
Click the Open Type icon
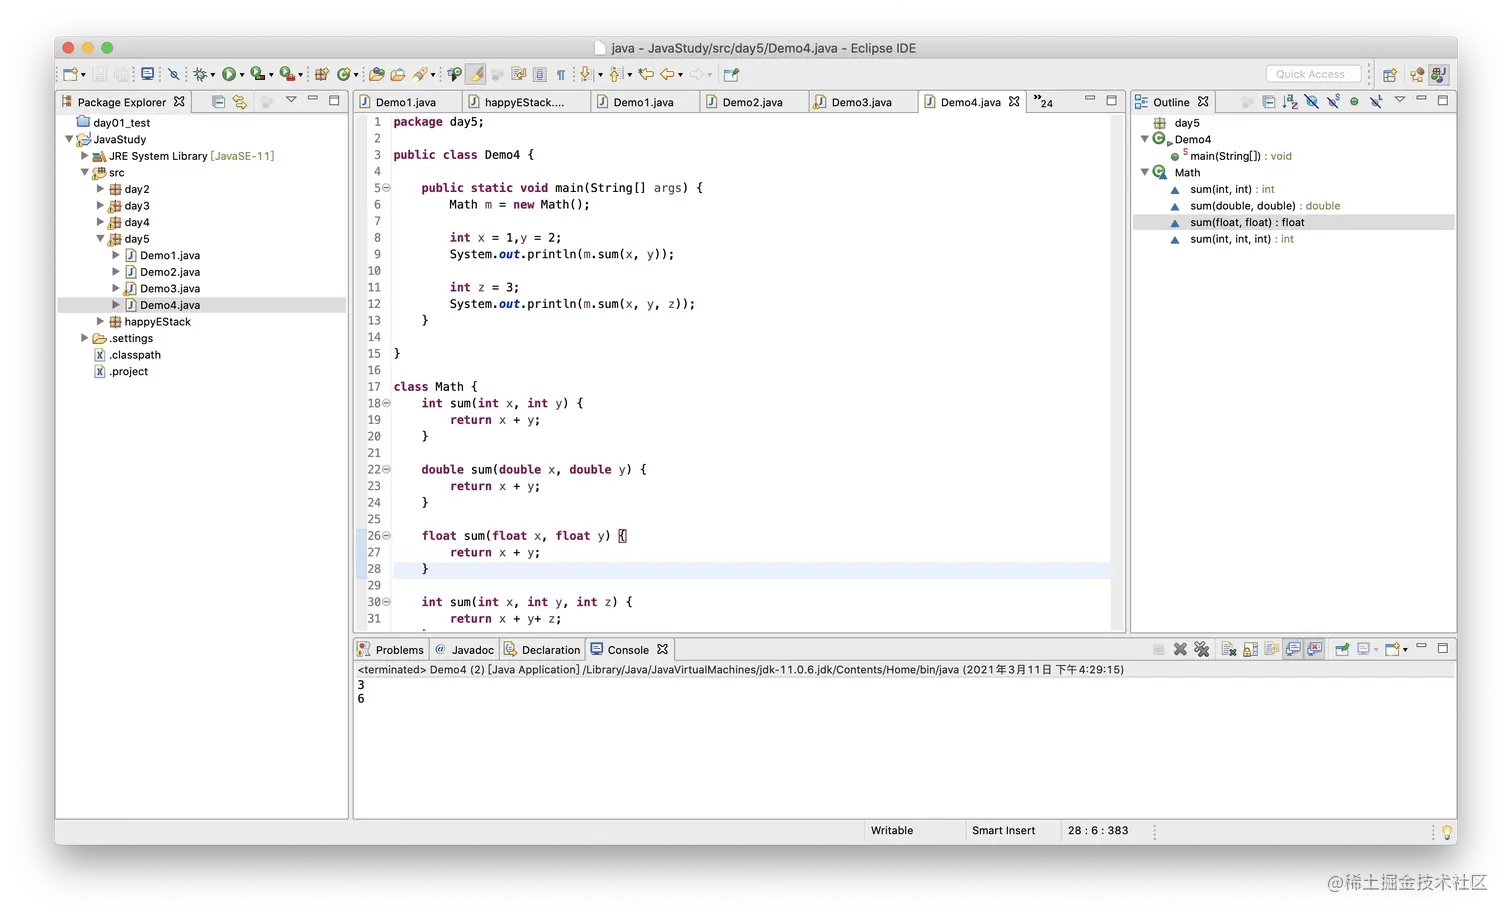coord(376,74)
